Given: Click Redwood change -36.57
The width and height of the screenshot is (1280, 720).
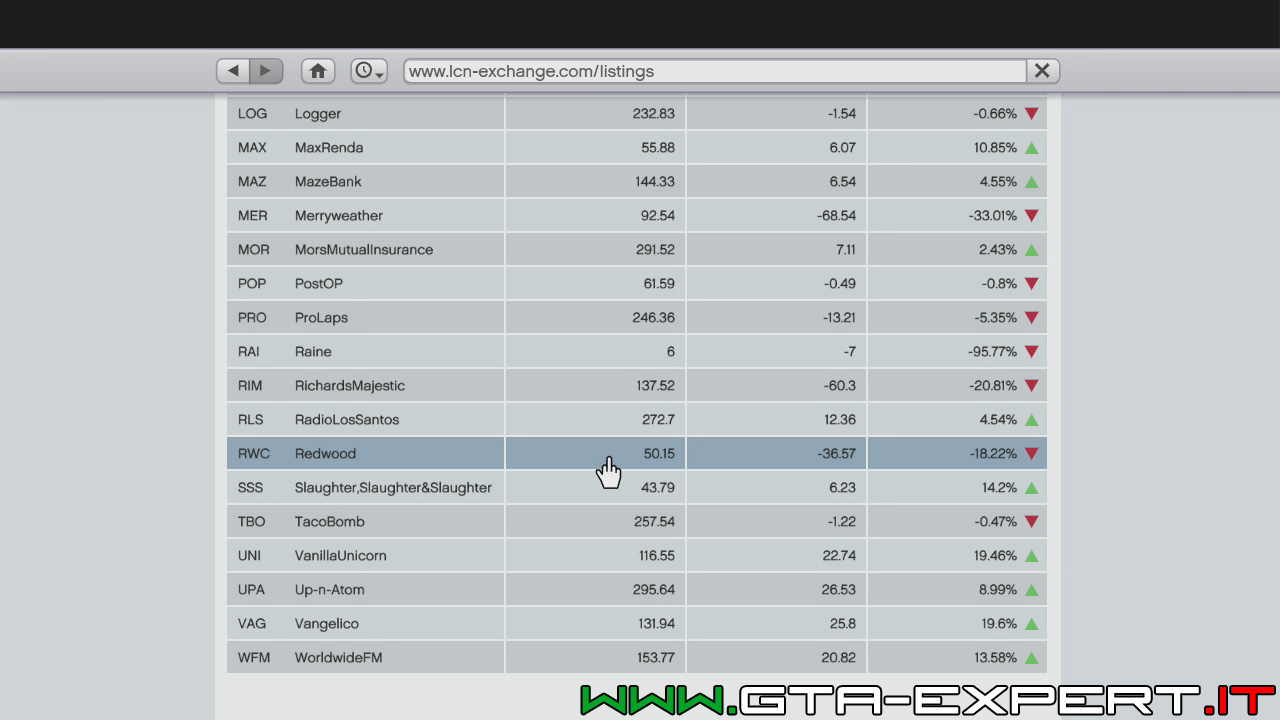Looking at the screenshot, I should coord(837,454).
